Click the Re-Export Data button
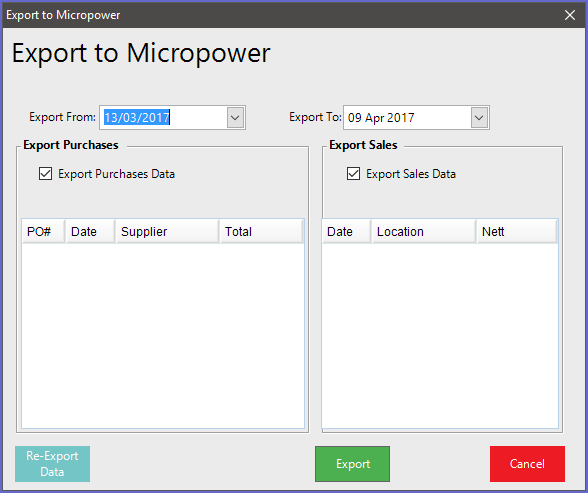This screenshot has width=588, height=493. click(52, 464)
